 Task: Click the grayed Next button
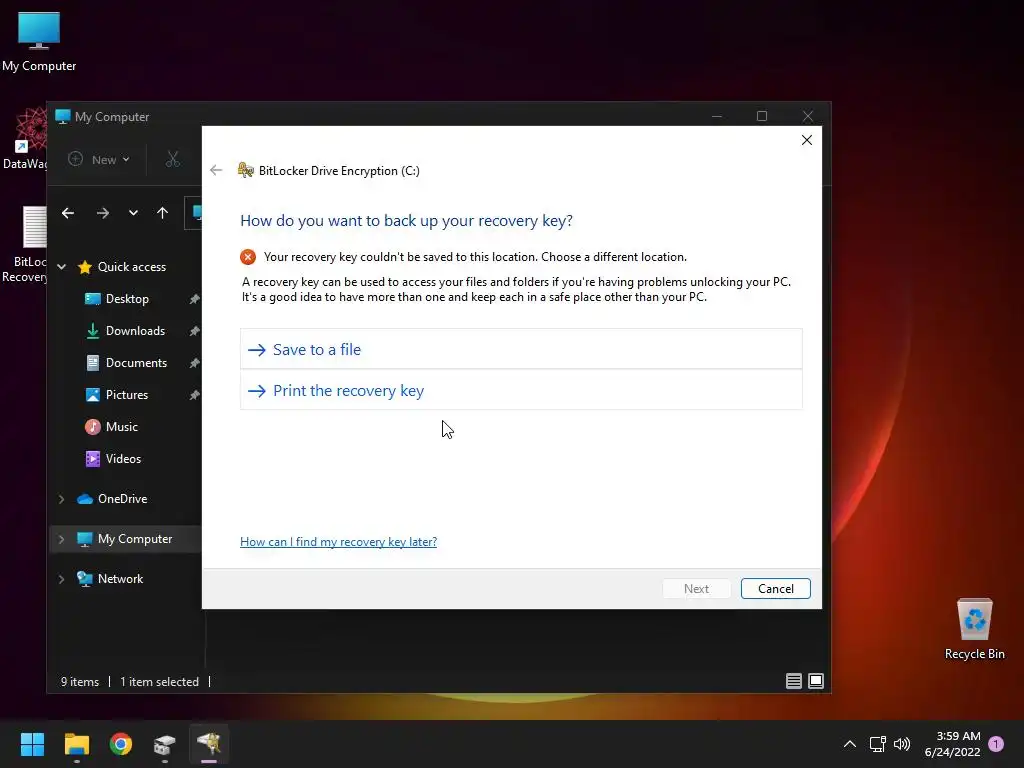pos(696,588)
